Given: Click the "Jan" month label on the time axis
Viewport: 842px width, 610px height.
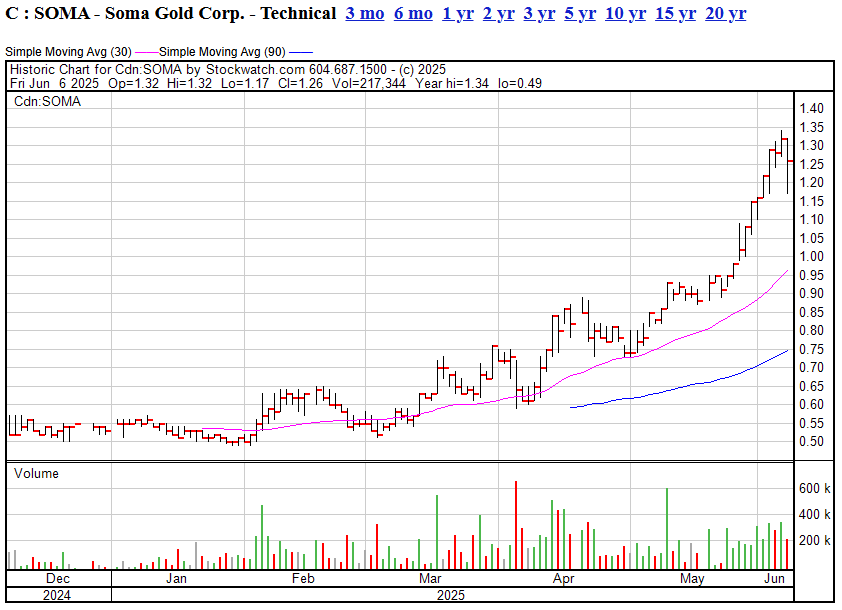Looking at the screenshot, I should [176, 578].
